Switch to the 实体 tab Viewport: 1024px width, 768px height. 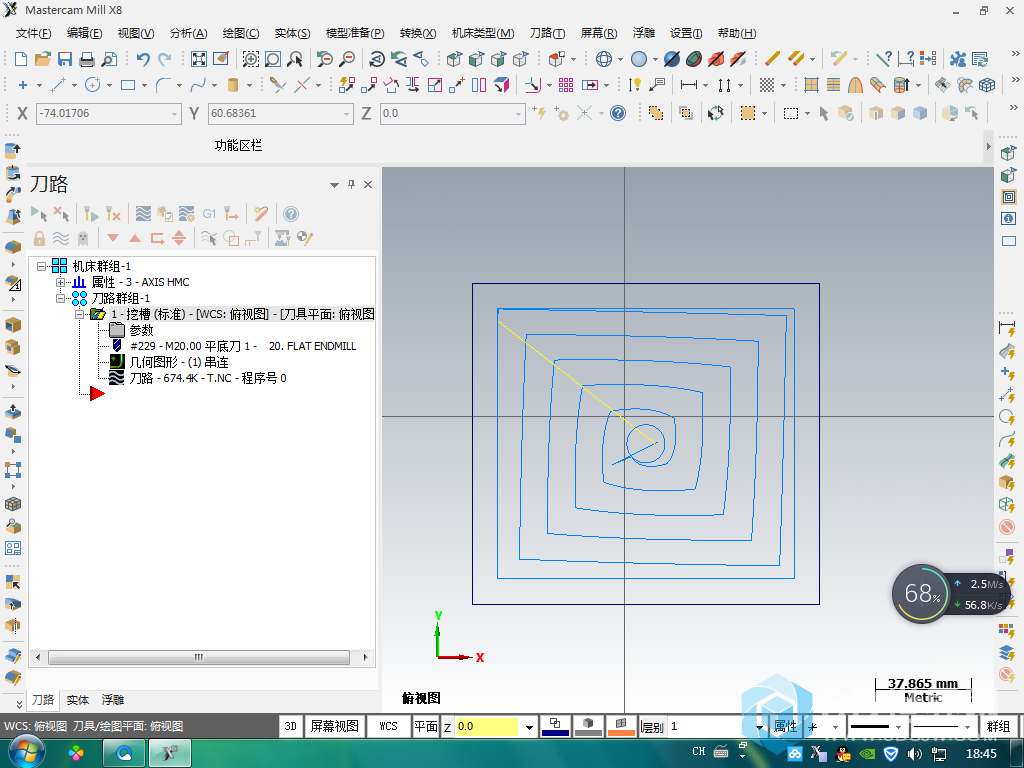[78, 700]
